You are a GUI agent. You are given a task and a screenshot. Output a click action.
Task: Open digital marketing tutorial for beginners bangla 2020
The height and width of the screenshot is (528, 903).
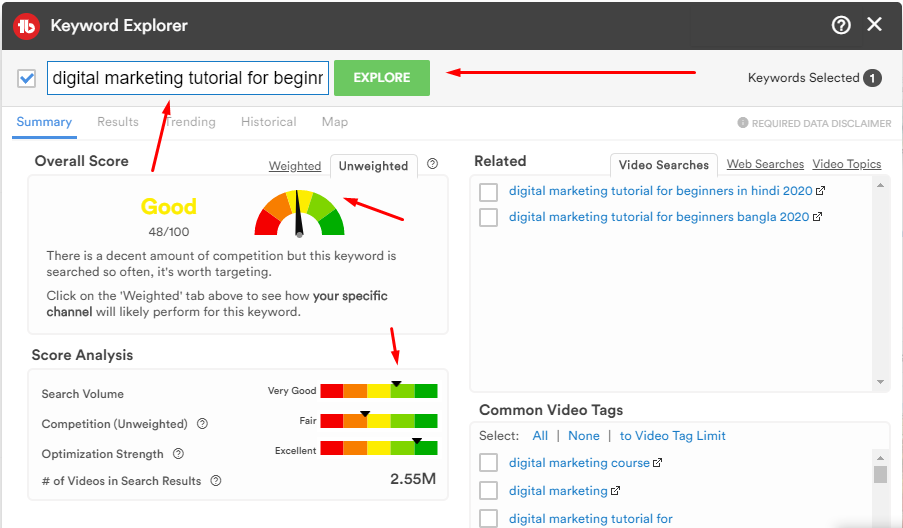pyautogui.click(x=659, y=217)
